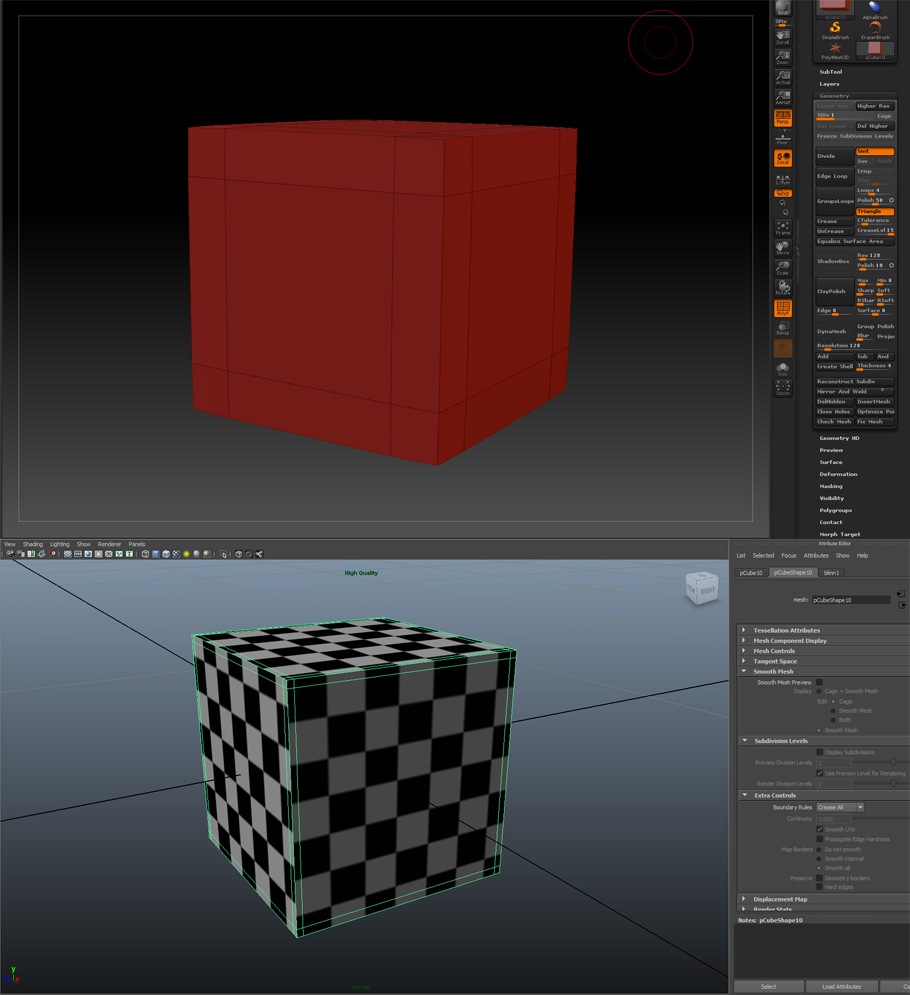Open the Boundary Rules dropdown

point(839,807)
